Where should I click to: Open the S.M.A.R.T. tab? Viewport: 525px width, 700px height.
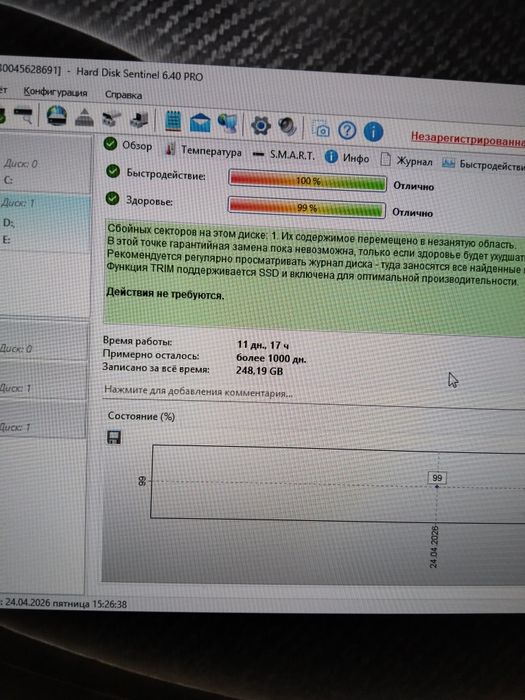tap(284, 155)
